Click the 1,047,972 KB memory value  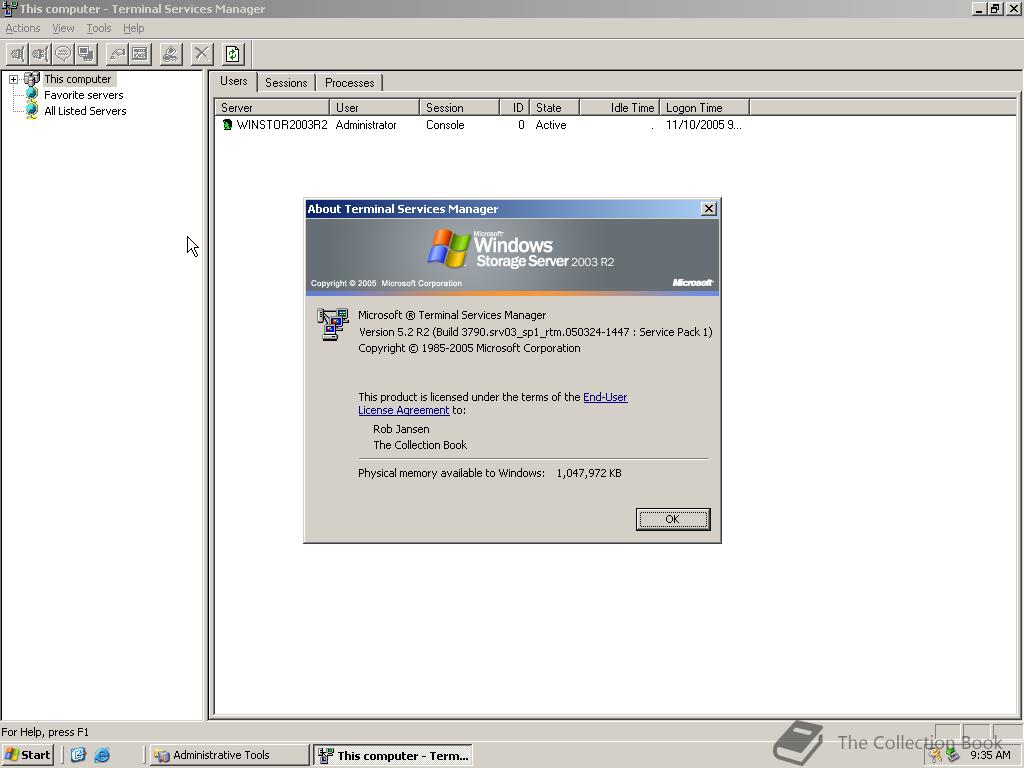click(x=588, y=473)
